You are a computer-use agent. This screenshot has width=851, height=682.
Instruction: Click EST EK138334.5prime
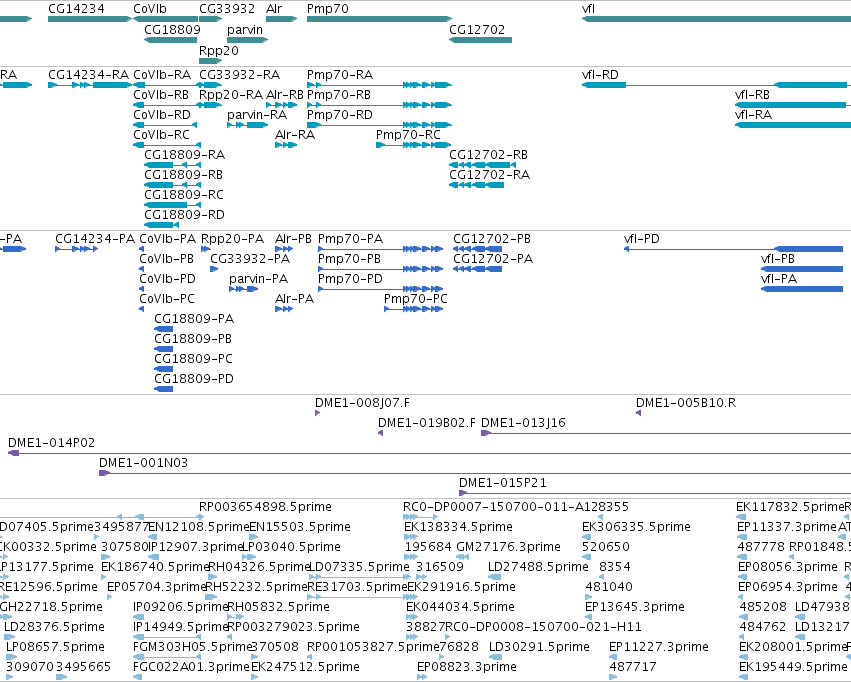[459, 527]
